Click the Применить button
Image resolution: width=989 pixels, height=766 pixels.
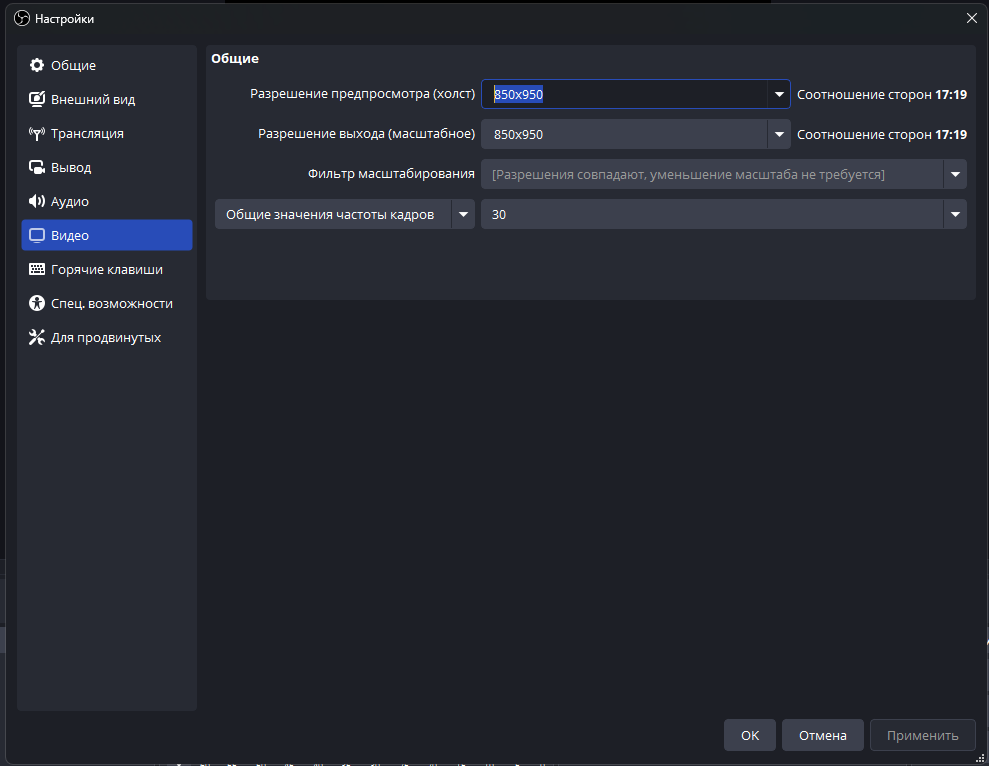[922, 735]
